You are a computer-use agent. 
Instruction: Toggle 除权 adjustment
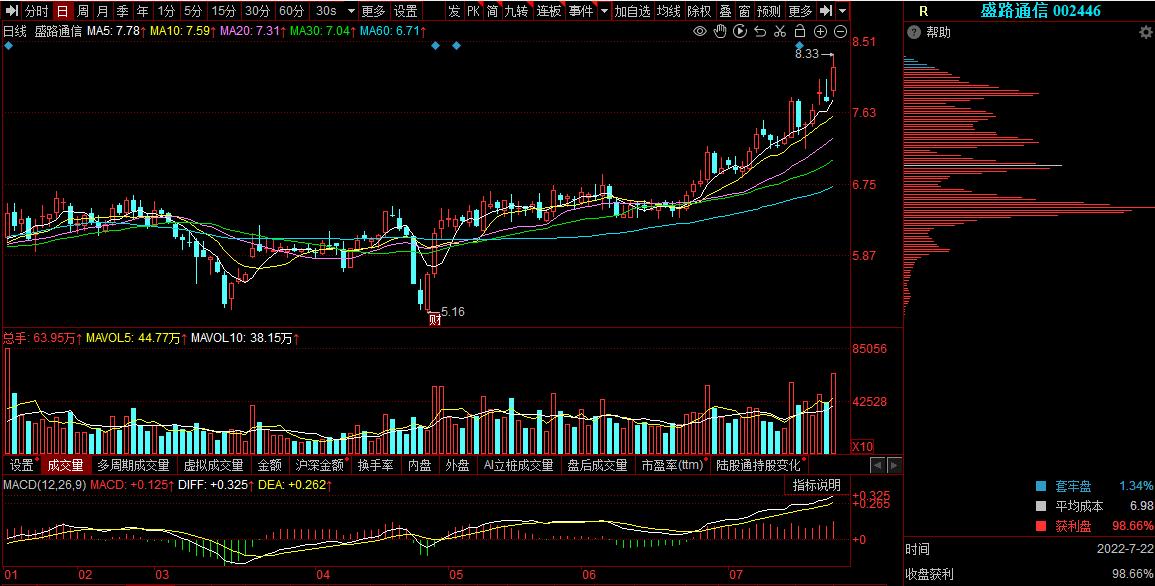pyautogui.click(x=699, y=11)
